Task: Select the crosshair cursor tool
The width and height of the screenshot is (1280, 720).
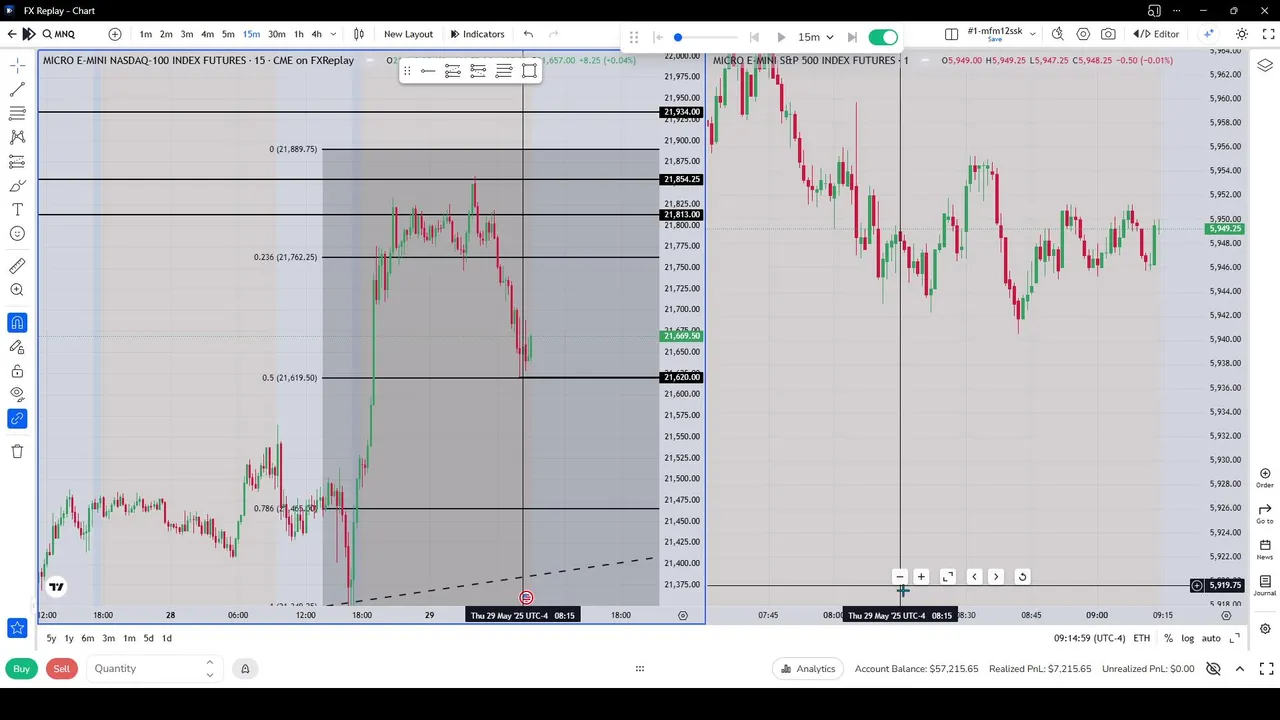Action: 17,65
